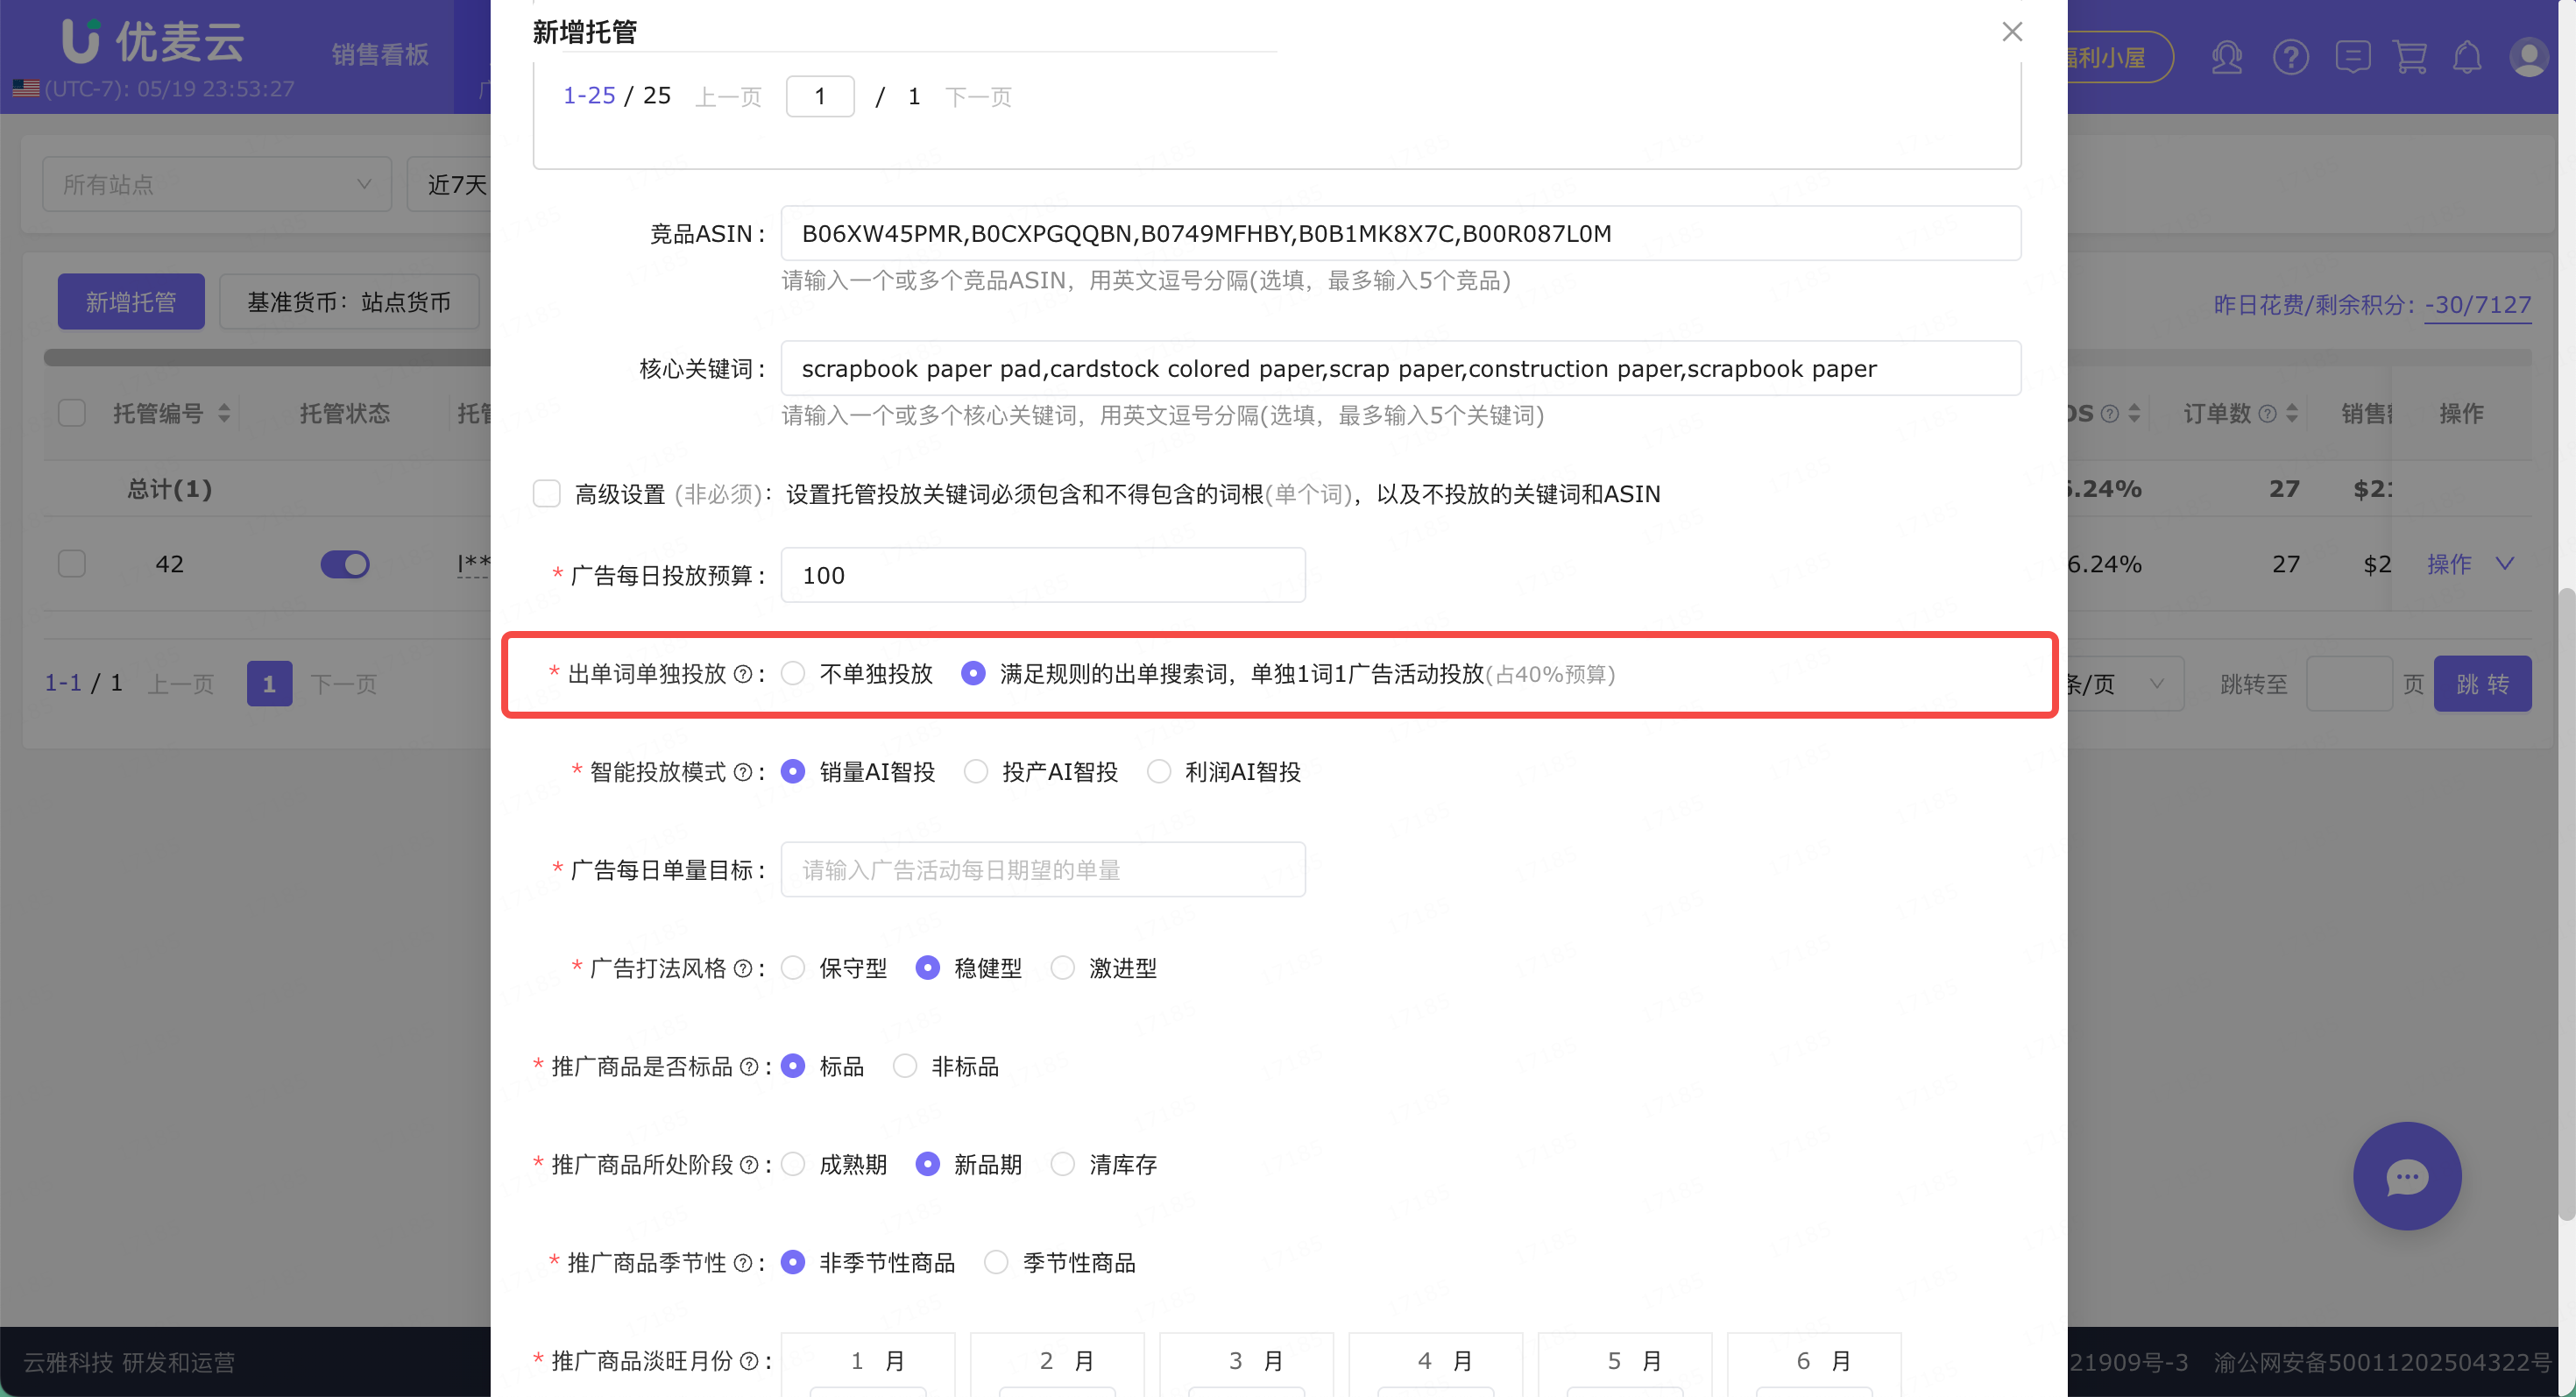Open the -30/7127 points link
Image resolution: width=2576 pixels, height=1397 pixels.
point(2478,305)
